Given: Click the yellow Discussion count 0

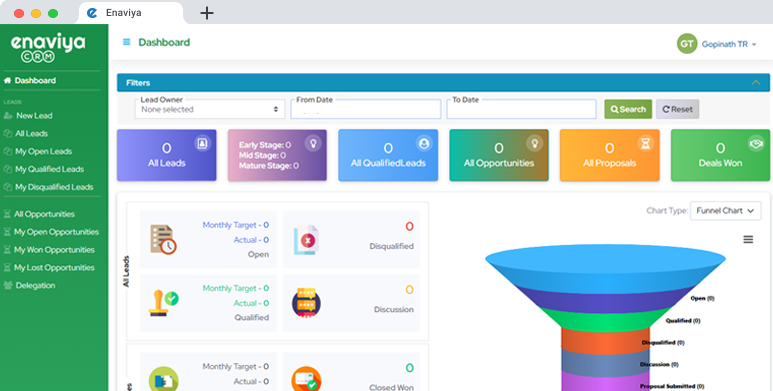Looking at the screenshot, I should coord(409,289).
